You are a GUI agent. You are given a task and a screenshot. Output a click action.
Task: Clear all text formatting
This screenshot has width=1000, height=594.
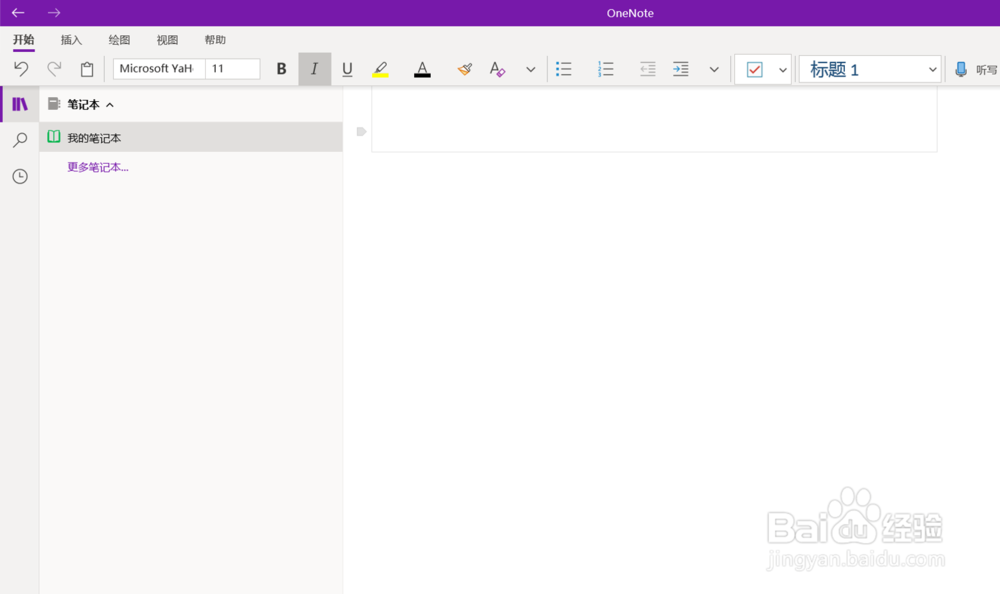click(497, 69)
